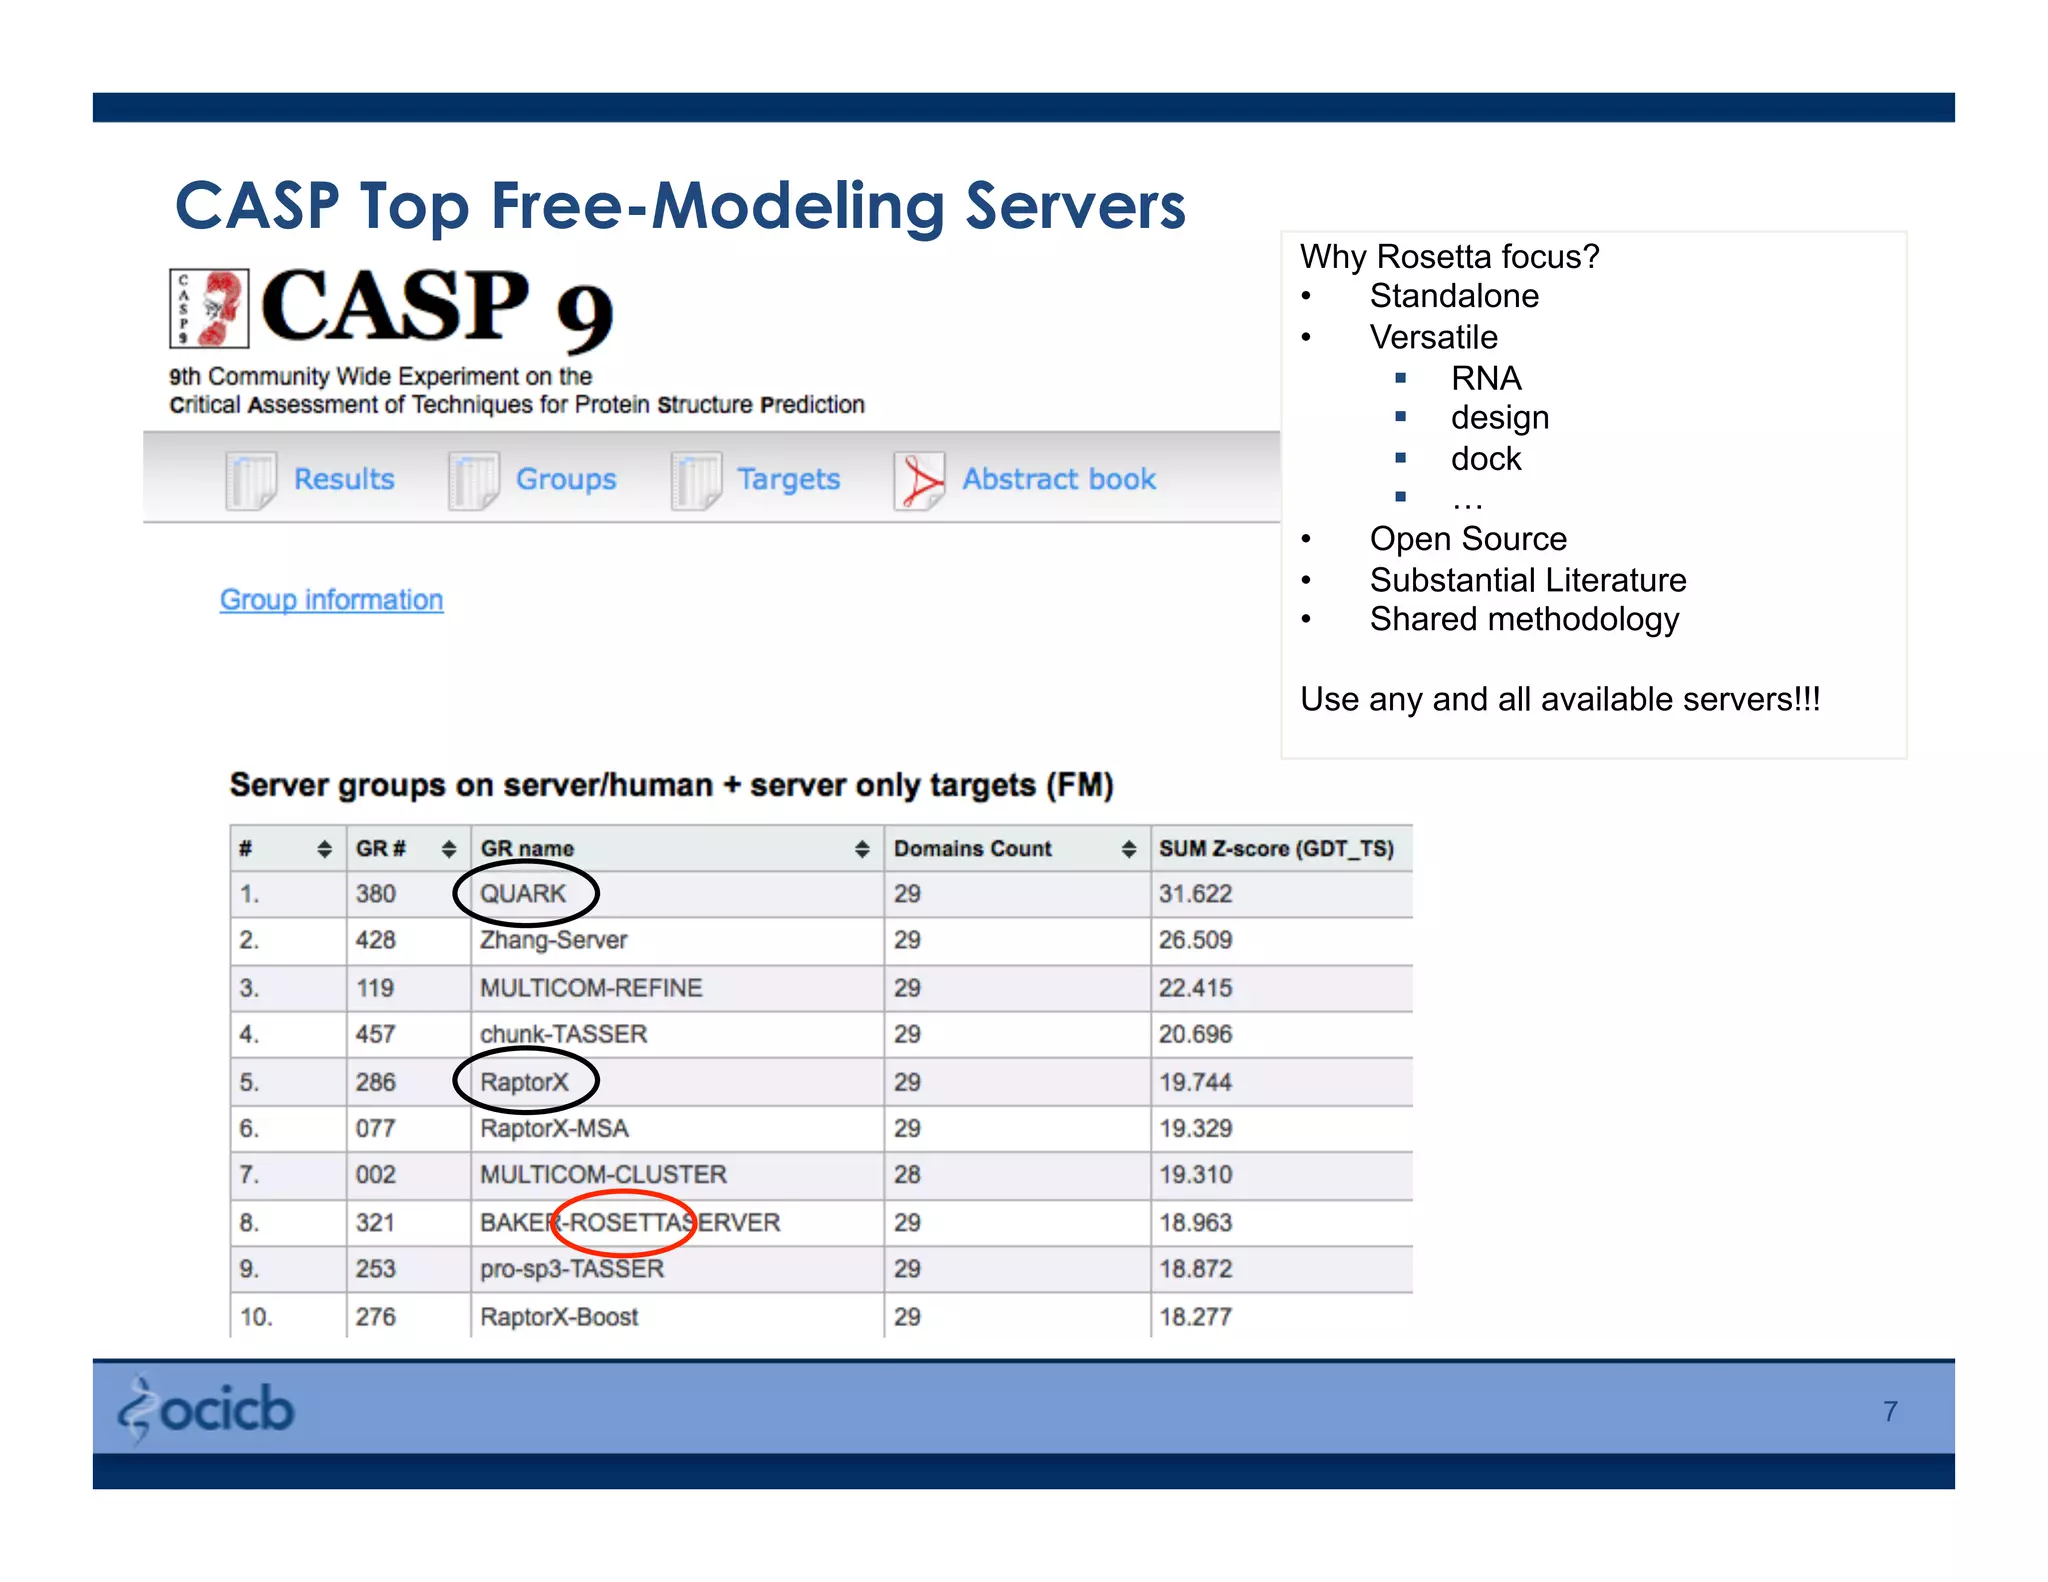Sort table by the GR # column arrows

(x=449, y=849)
